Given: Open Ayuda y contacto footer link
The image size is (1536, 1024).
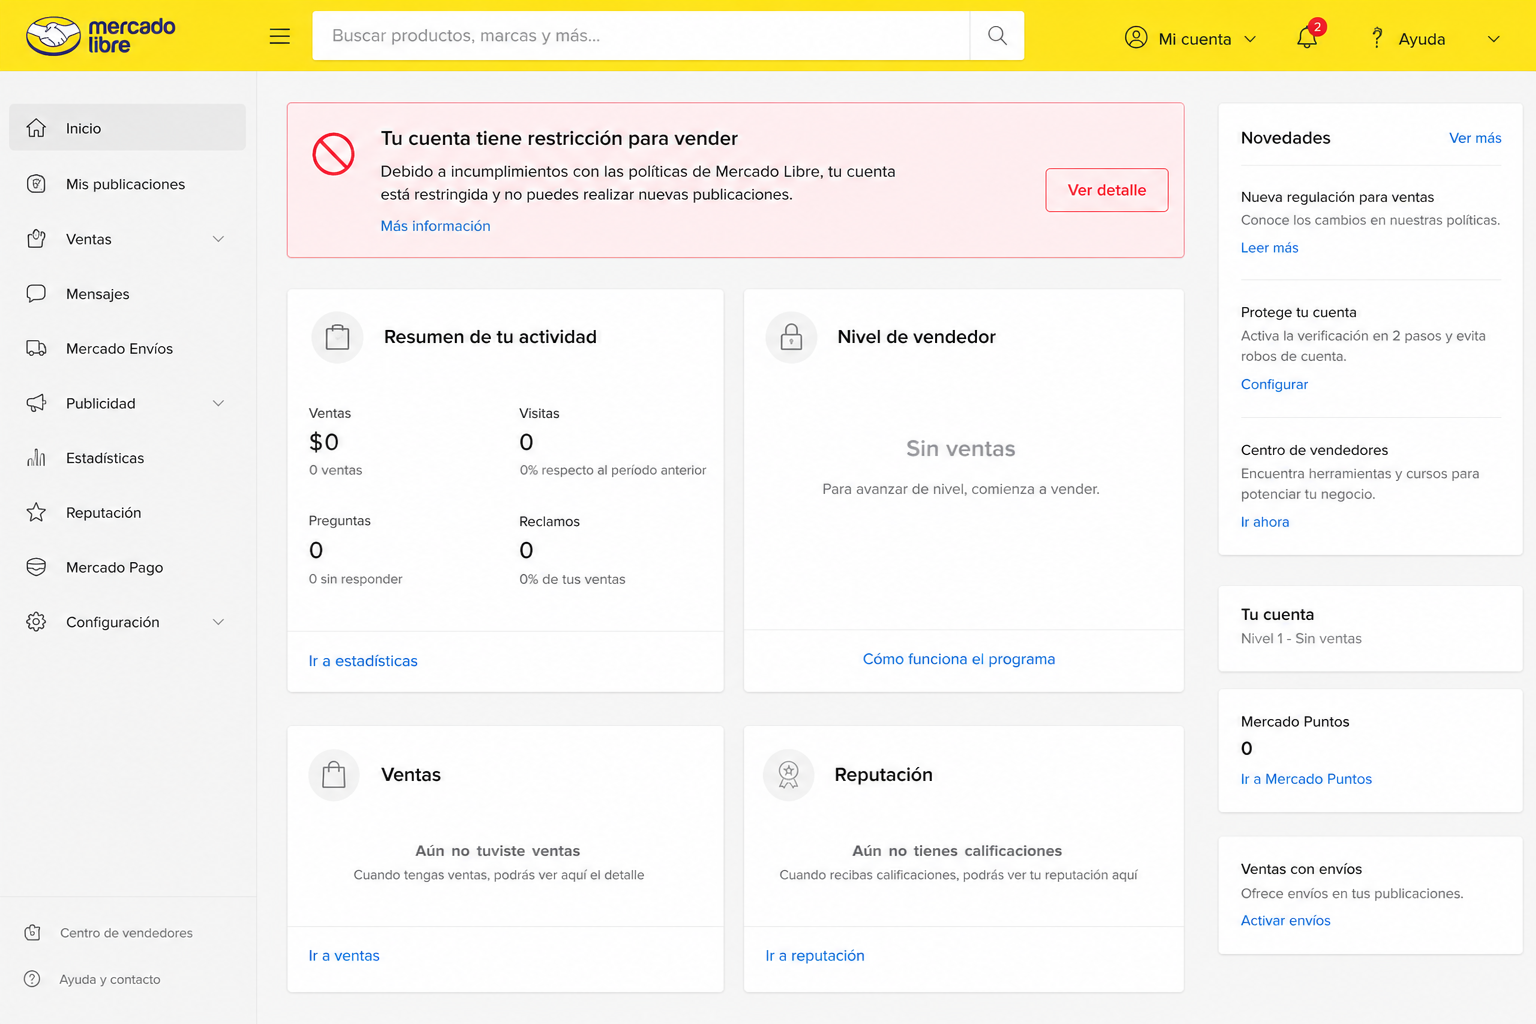Looking at the screenshot, I should click(110, 980).
